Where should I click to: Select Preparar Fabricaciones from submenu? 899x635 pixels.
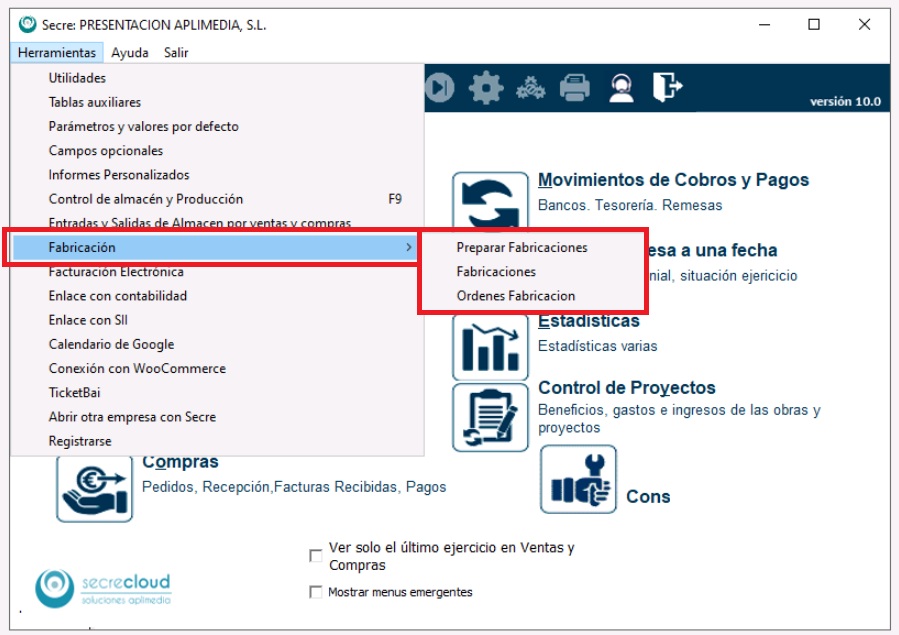pos(521,247)
